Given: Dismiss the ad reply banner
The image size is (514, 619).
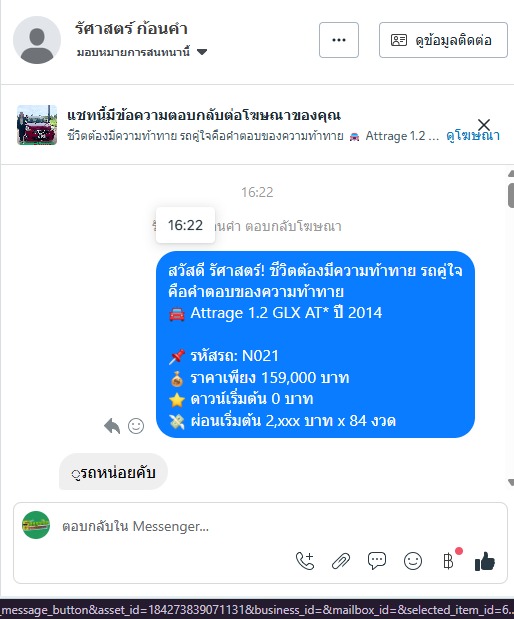Looking at the screenshot, I should (484, 125).
